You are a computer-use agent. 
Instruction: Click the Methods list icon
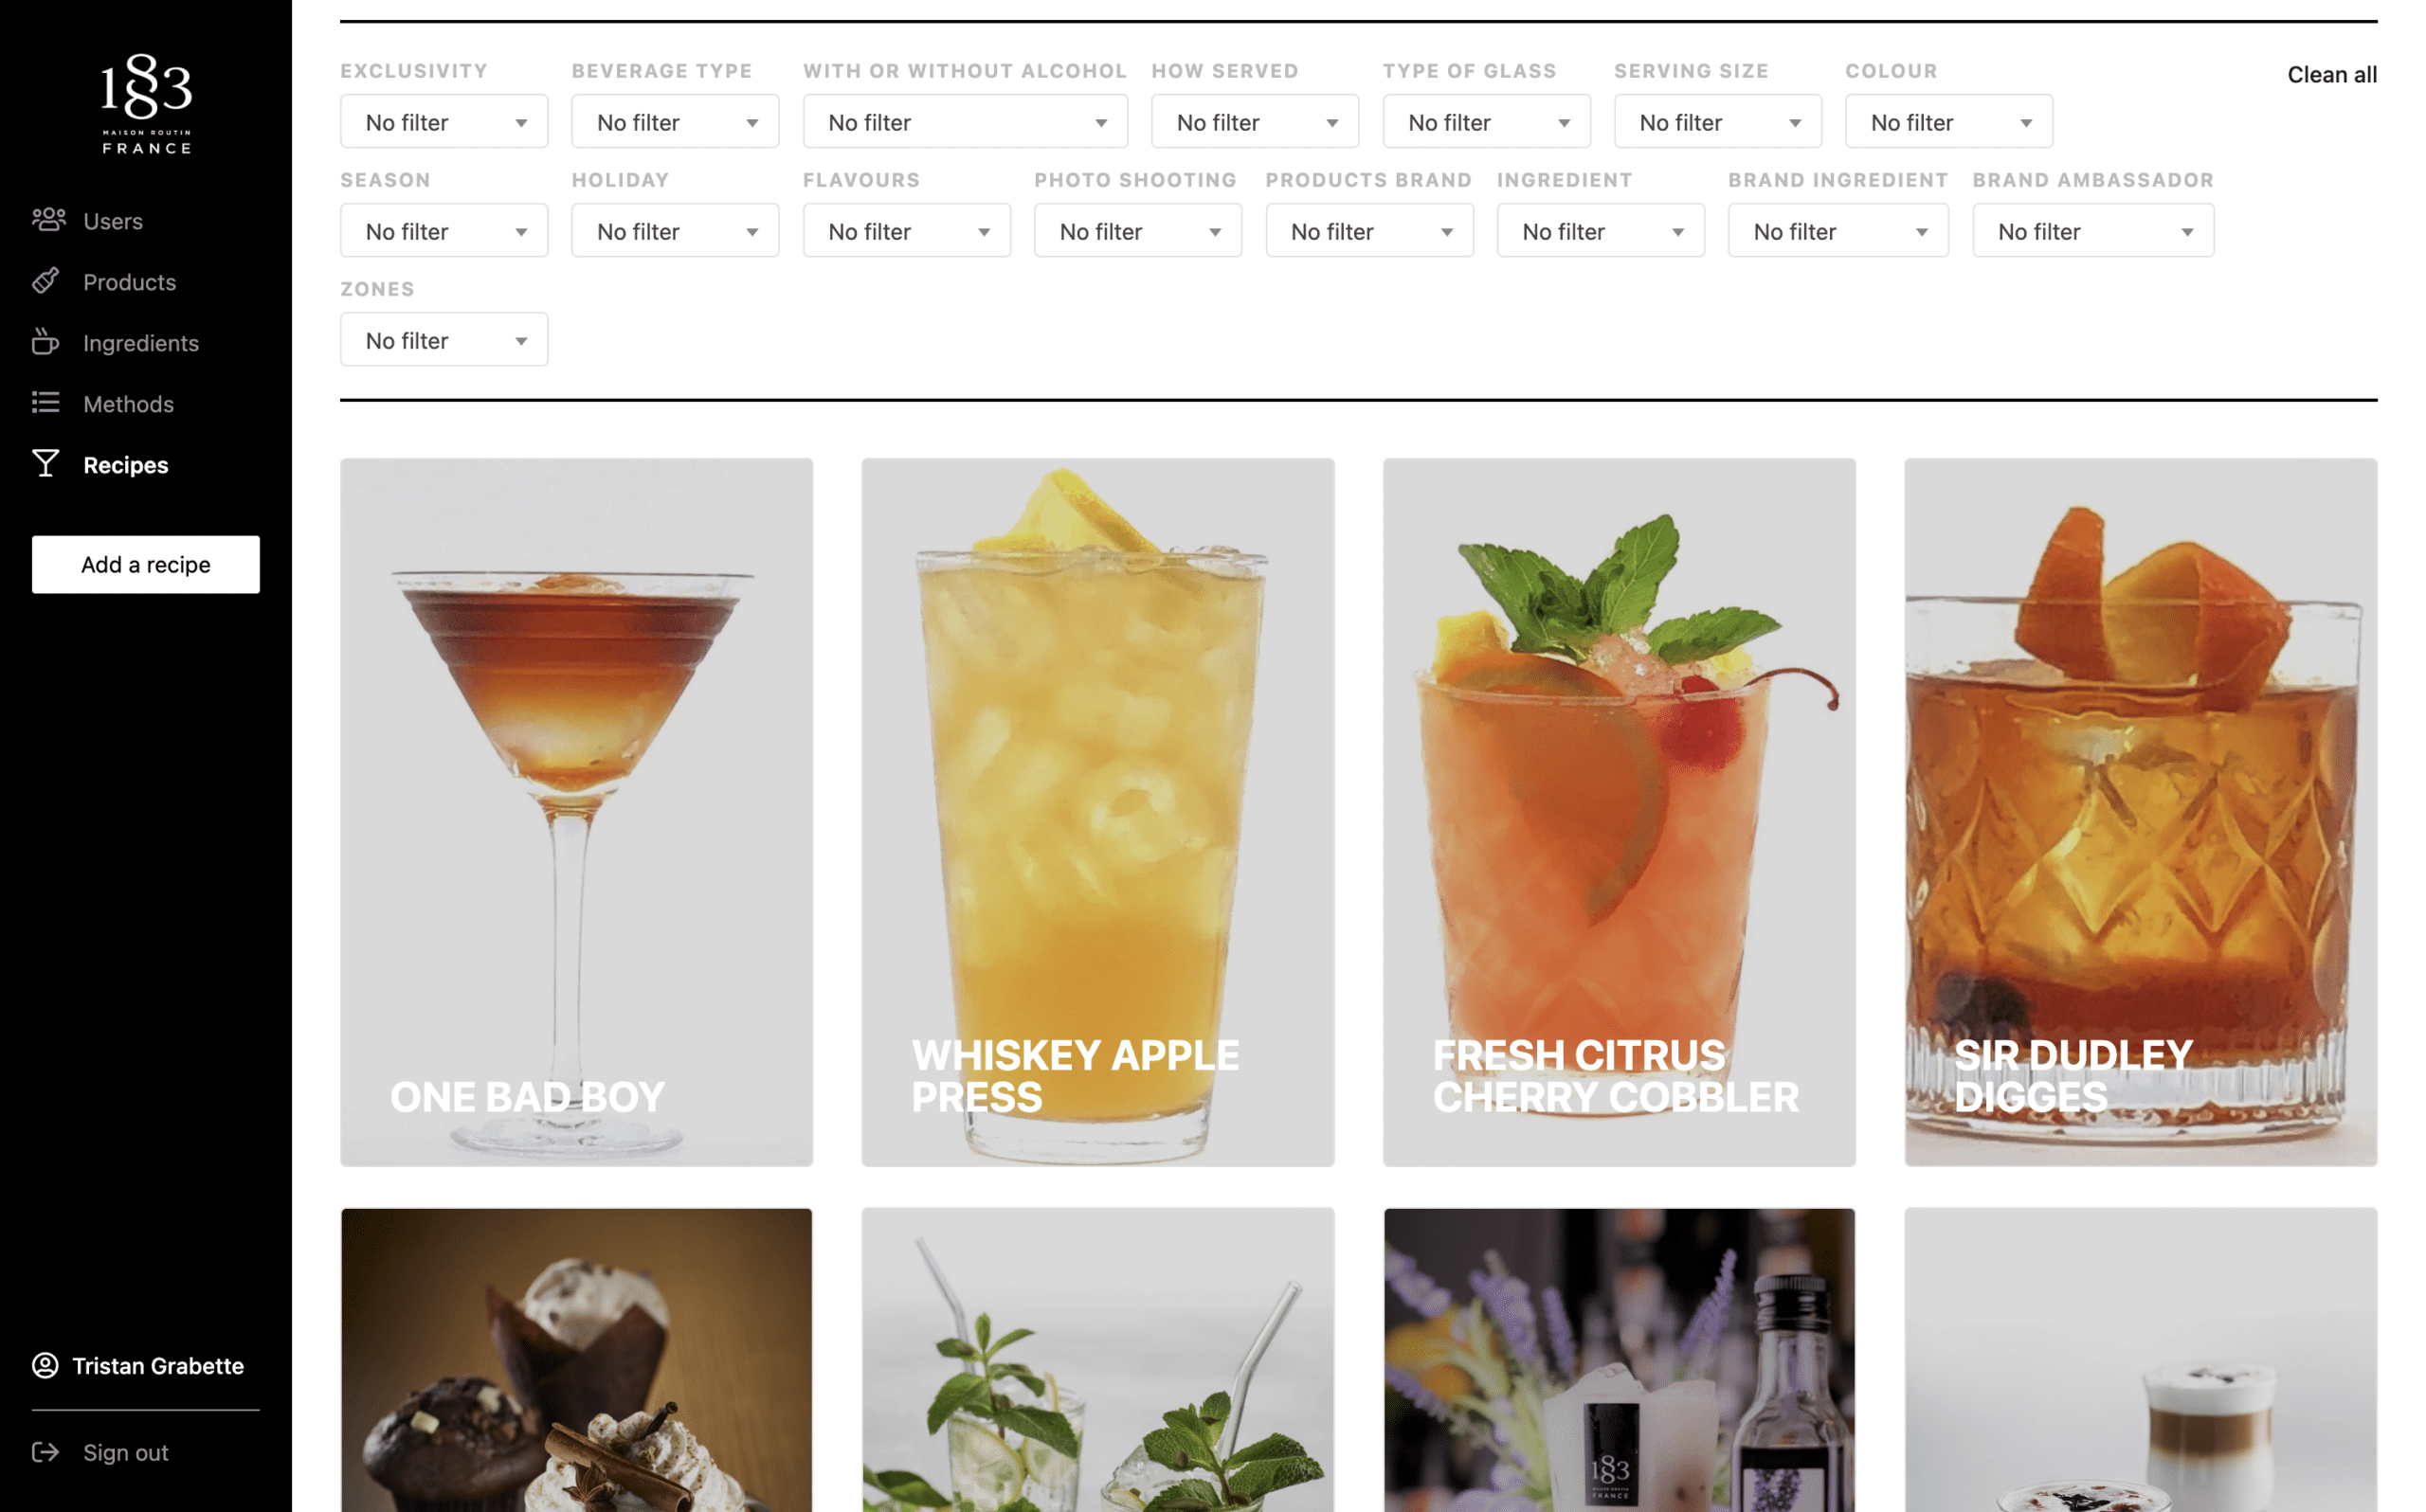pyautogui.click(x=46, y=403)
